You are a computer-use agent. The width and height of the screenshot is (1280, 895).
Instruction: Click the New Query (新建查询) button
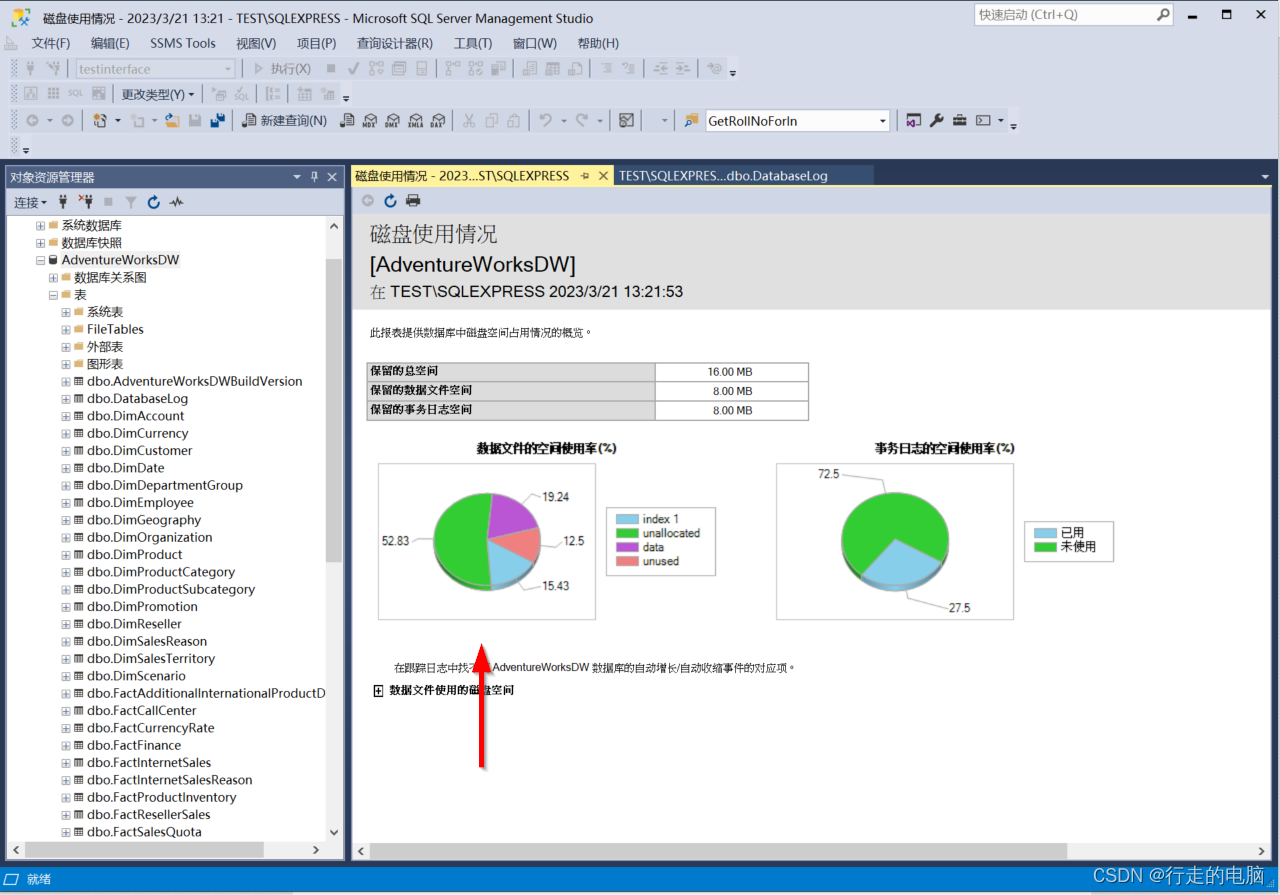[x=284, y=121]
